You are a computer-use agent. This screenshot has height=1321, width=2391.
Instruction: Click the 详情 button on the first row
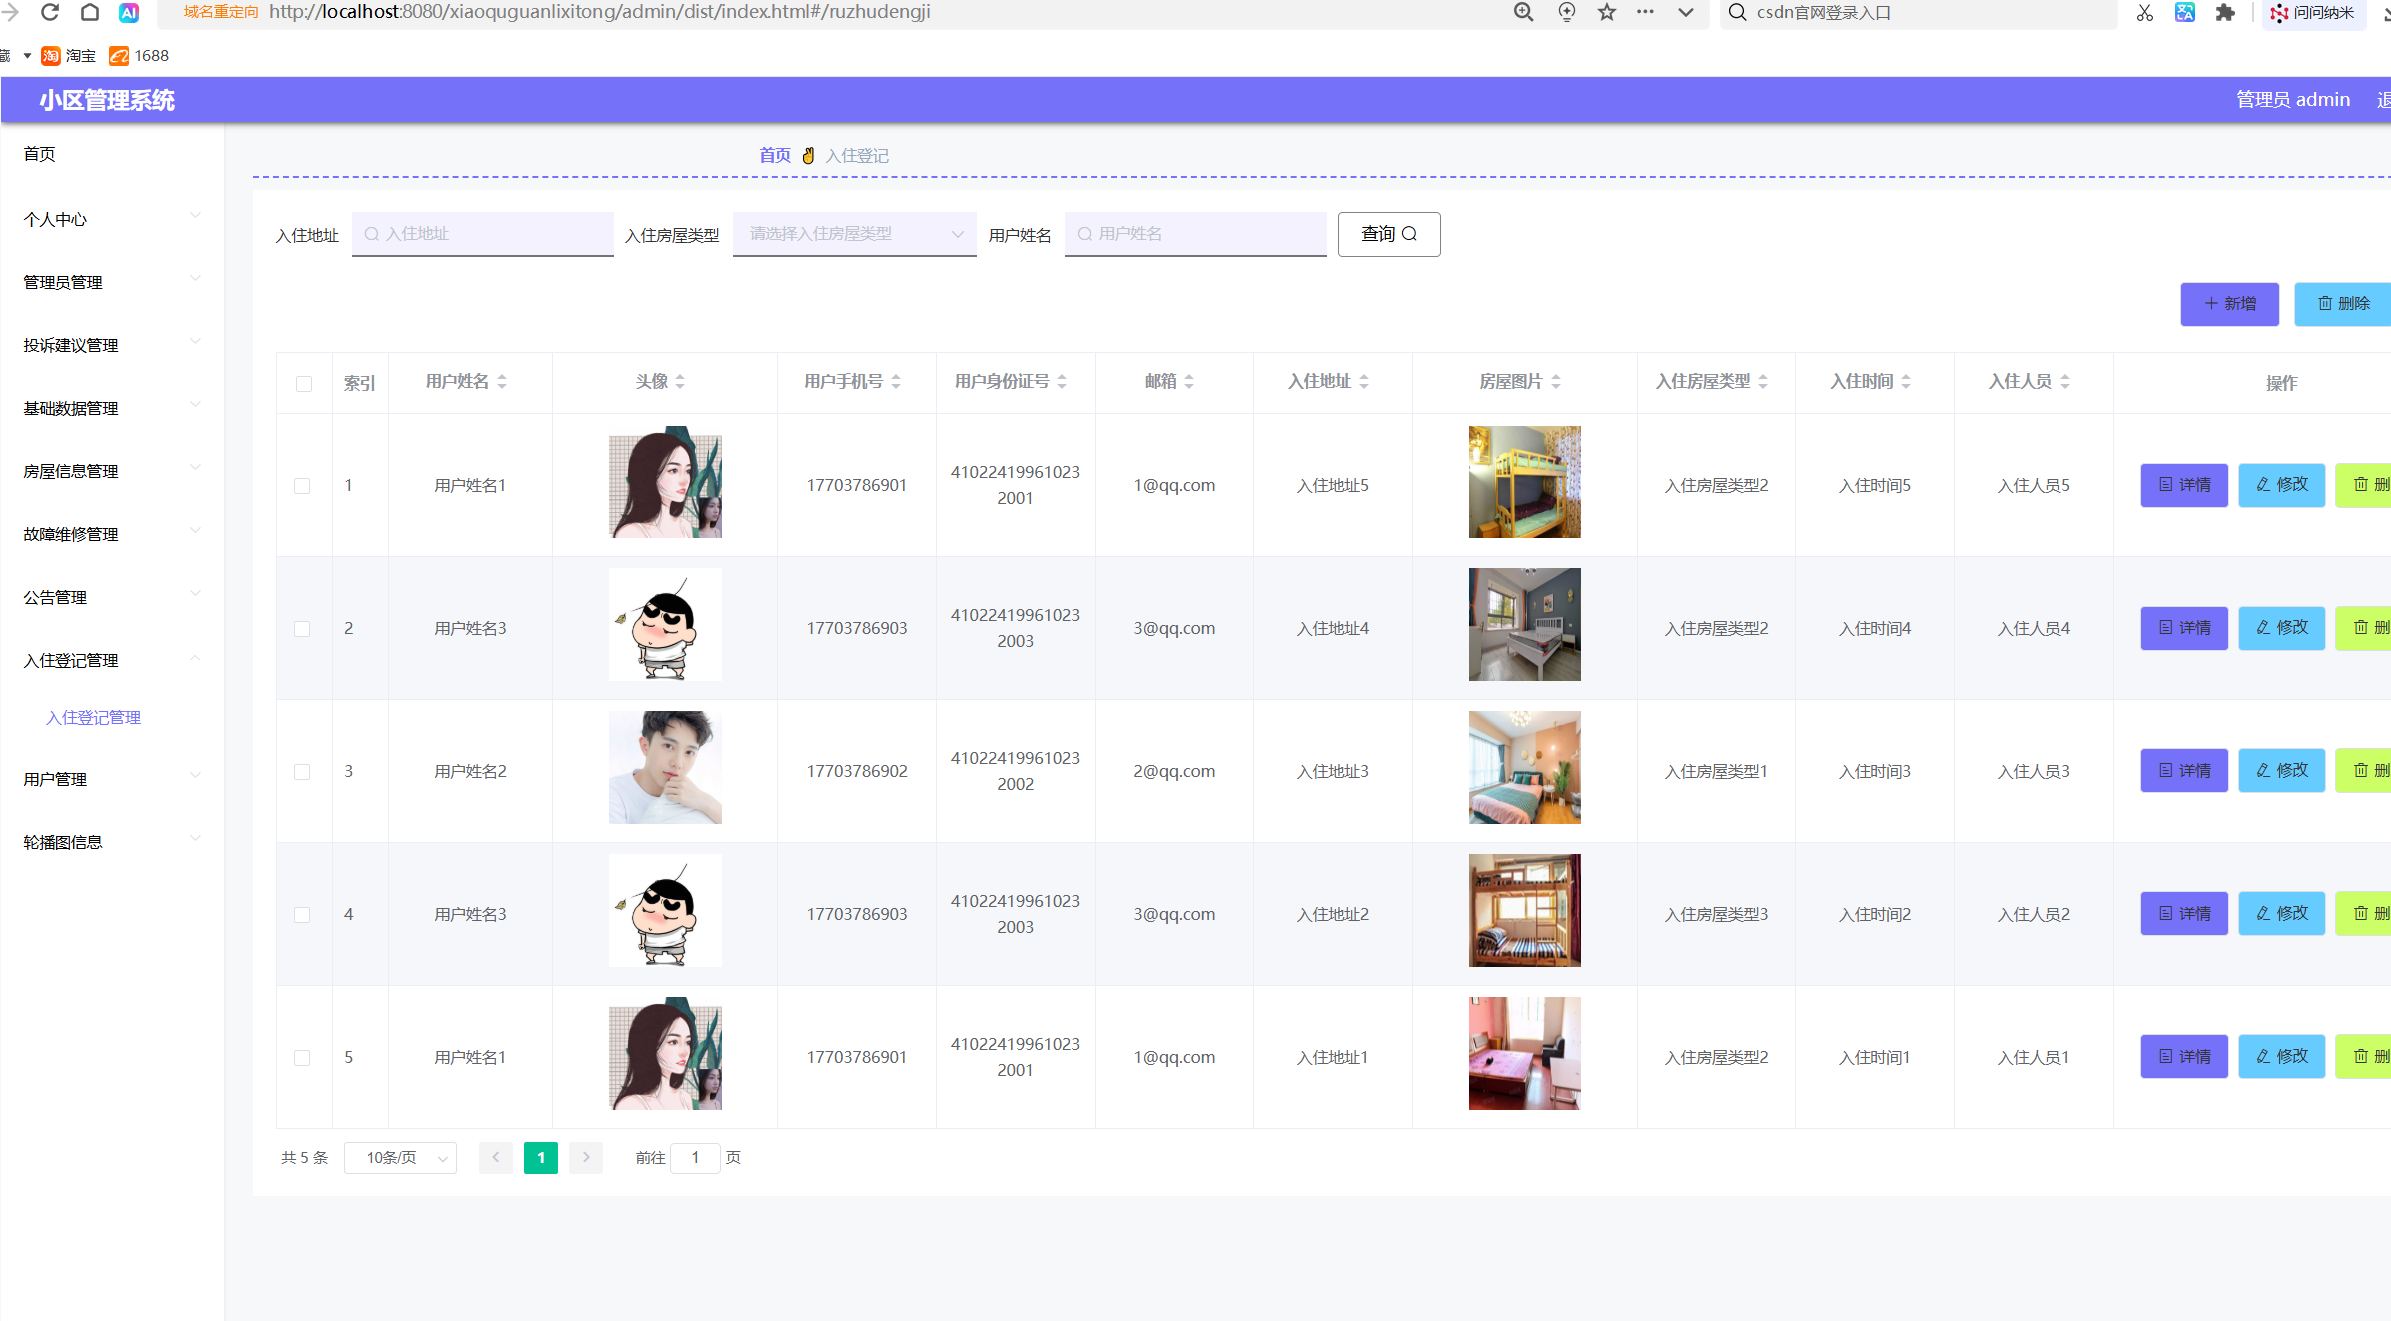point(2184,485)
